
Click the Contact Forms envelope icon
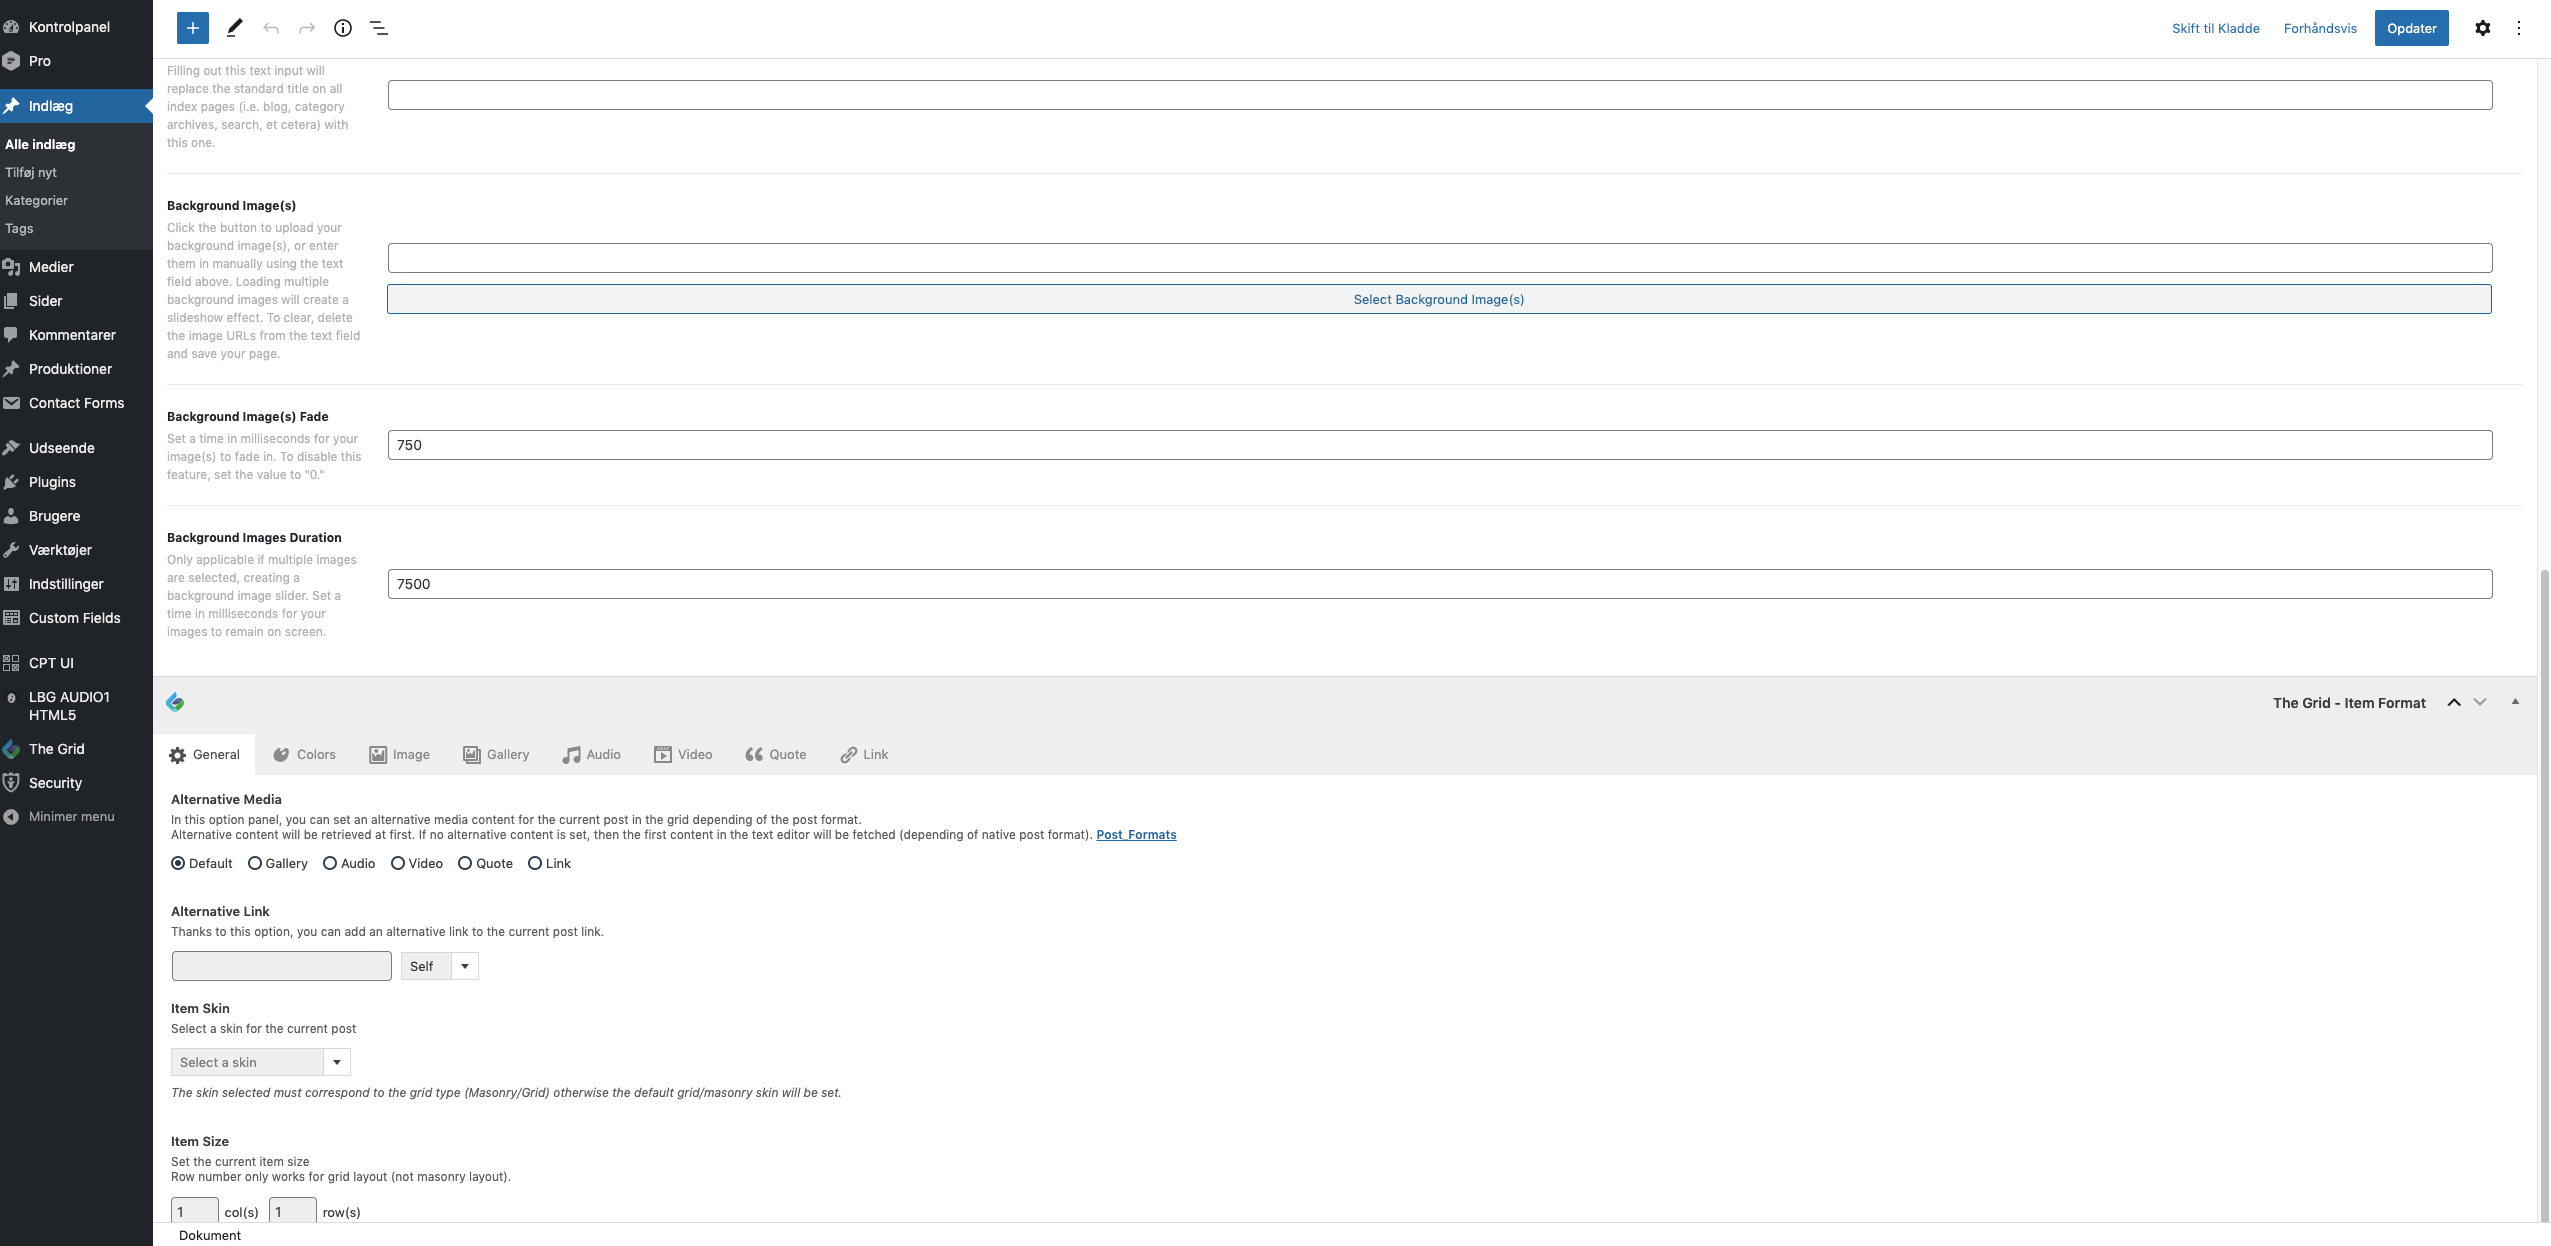pos(11,403)
